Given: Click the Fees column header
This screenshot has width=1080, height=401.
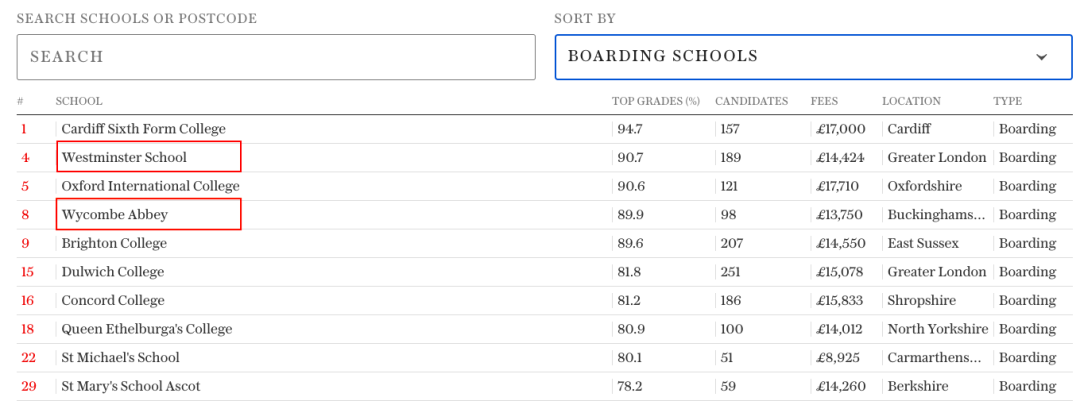Looking at the screenshot, I should pyautogui.click(x=824, y=101).
